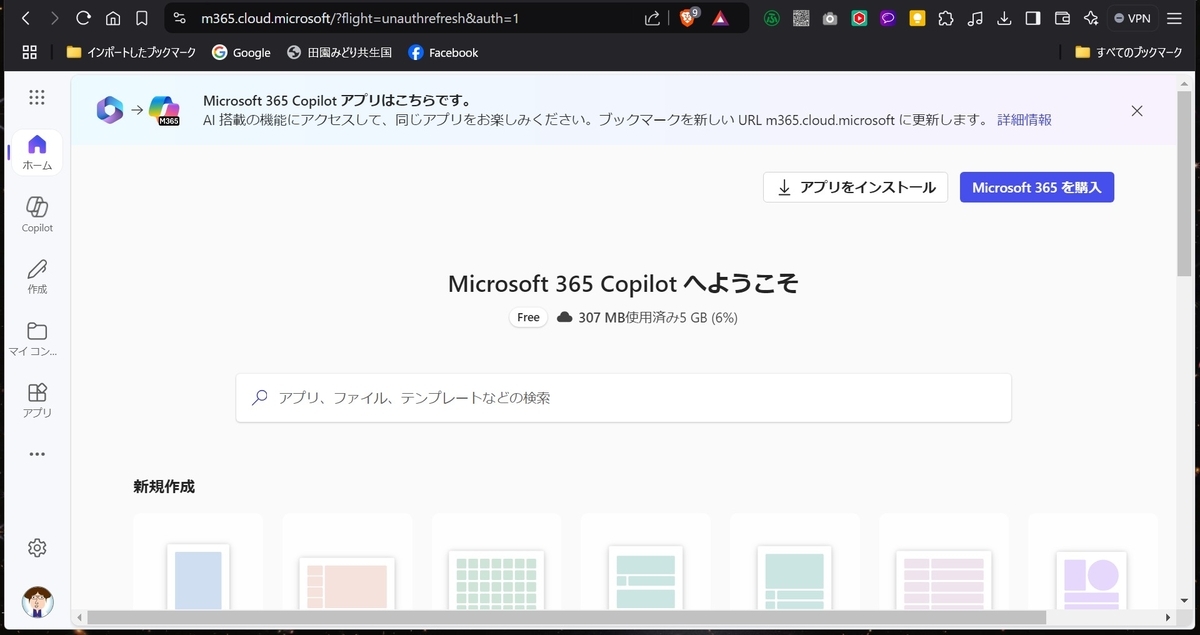Click アプリをインストール button
This screenshot has height=635, width=1200.
(855, 187)
